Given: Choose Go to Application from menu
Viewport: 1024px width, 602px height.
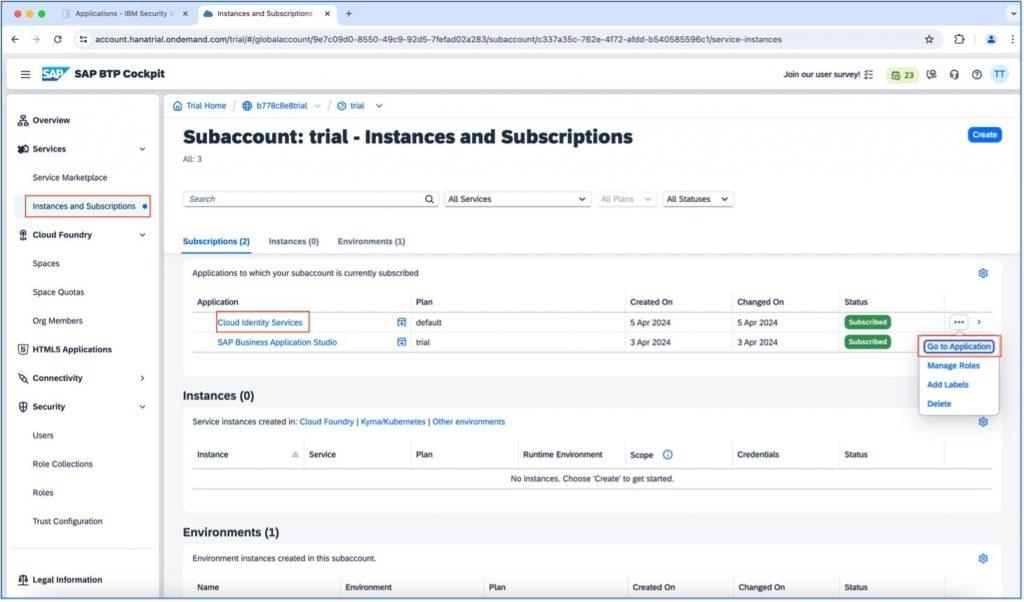Looking at the screenshot, I should coord(959,347).
